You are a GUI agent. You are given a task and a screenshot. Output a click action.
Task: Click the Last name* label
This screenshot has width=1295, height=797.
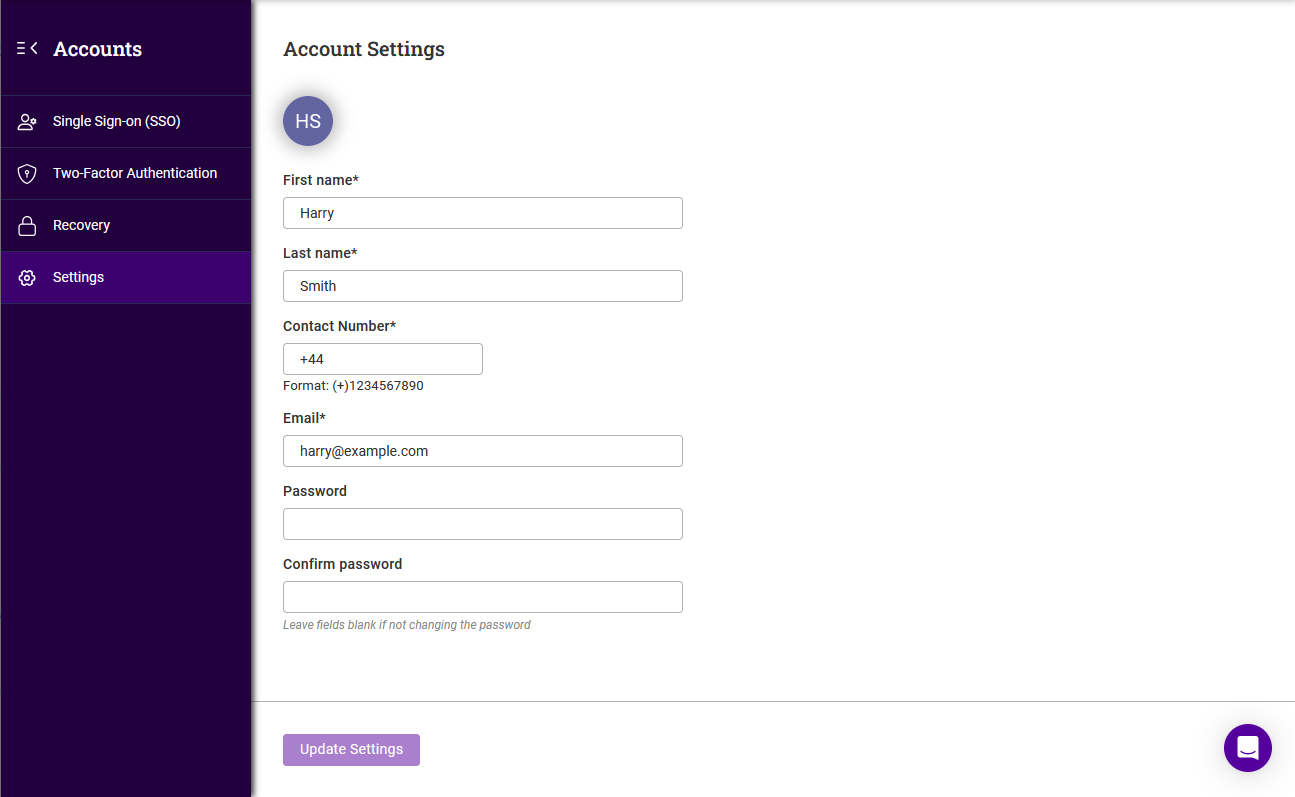(320, 253)
